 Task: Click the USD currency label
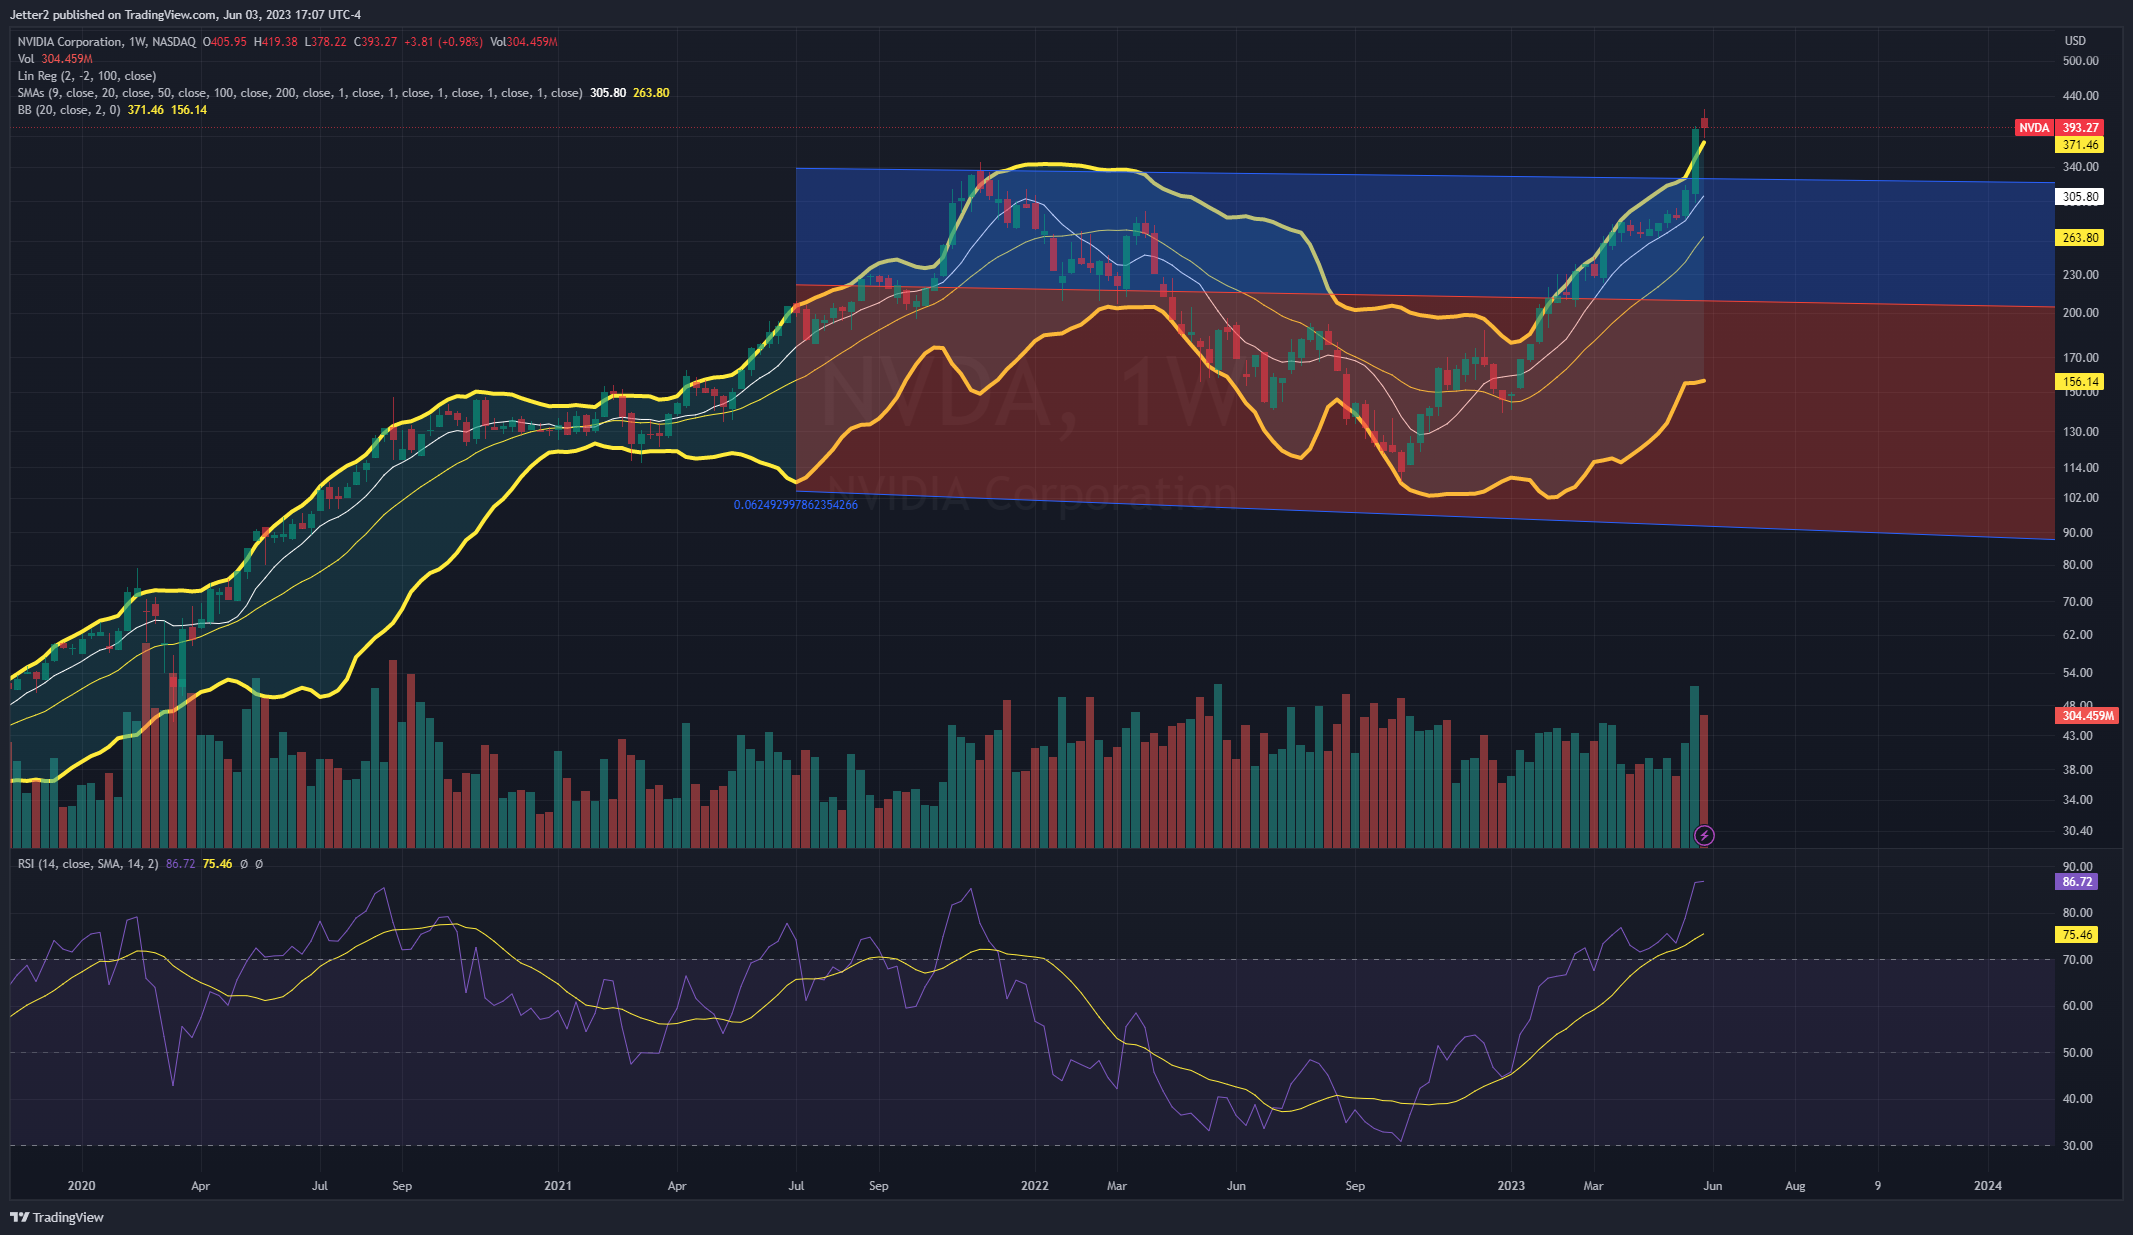[x=2075, y=41]
